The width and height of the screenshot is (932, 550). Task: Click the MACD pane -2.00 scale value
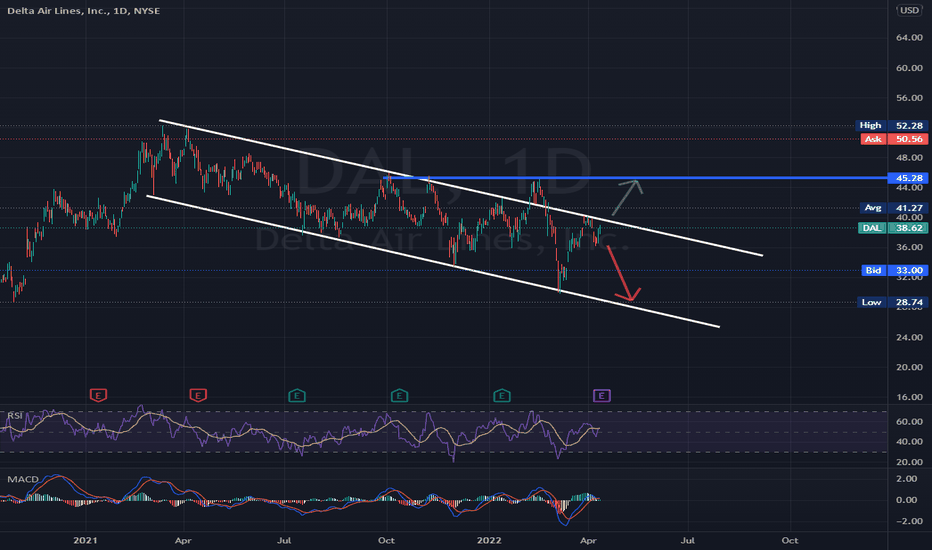tap(909, 521)
